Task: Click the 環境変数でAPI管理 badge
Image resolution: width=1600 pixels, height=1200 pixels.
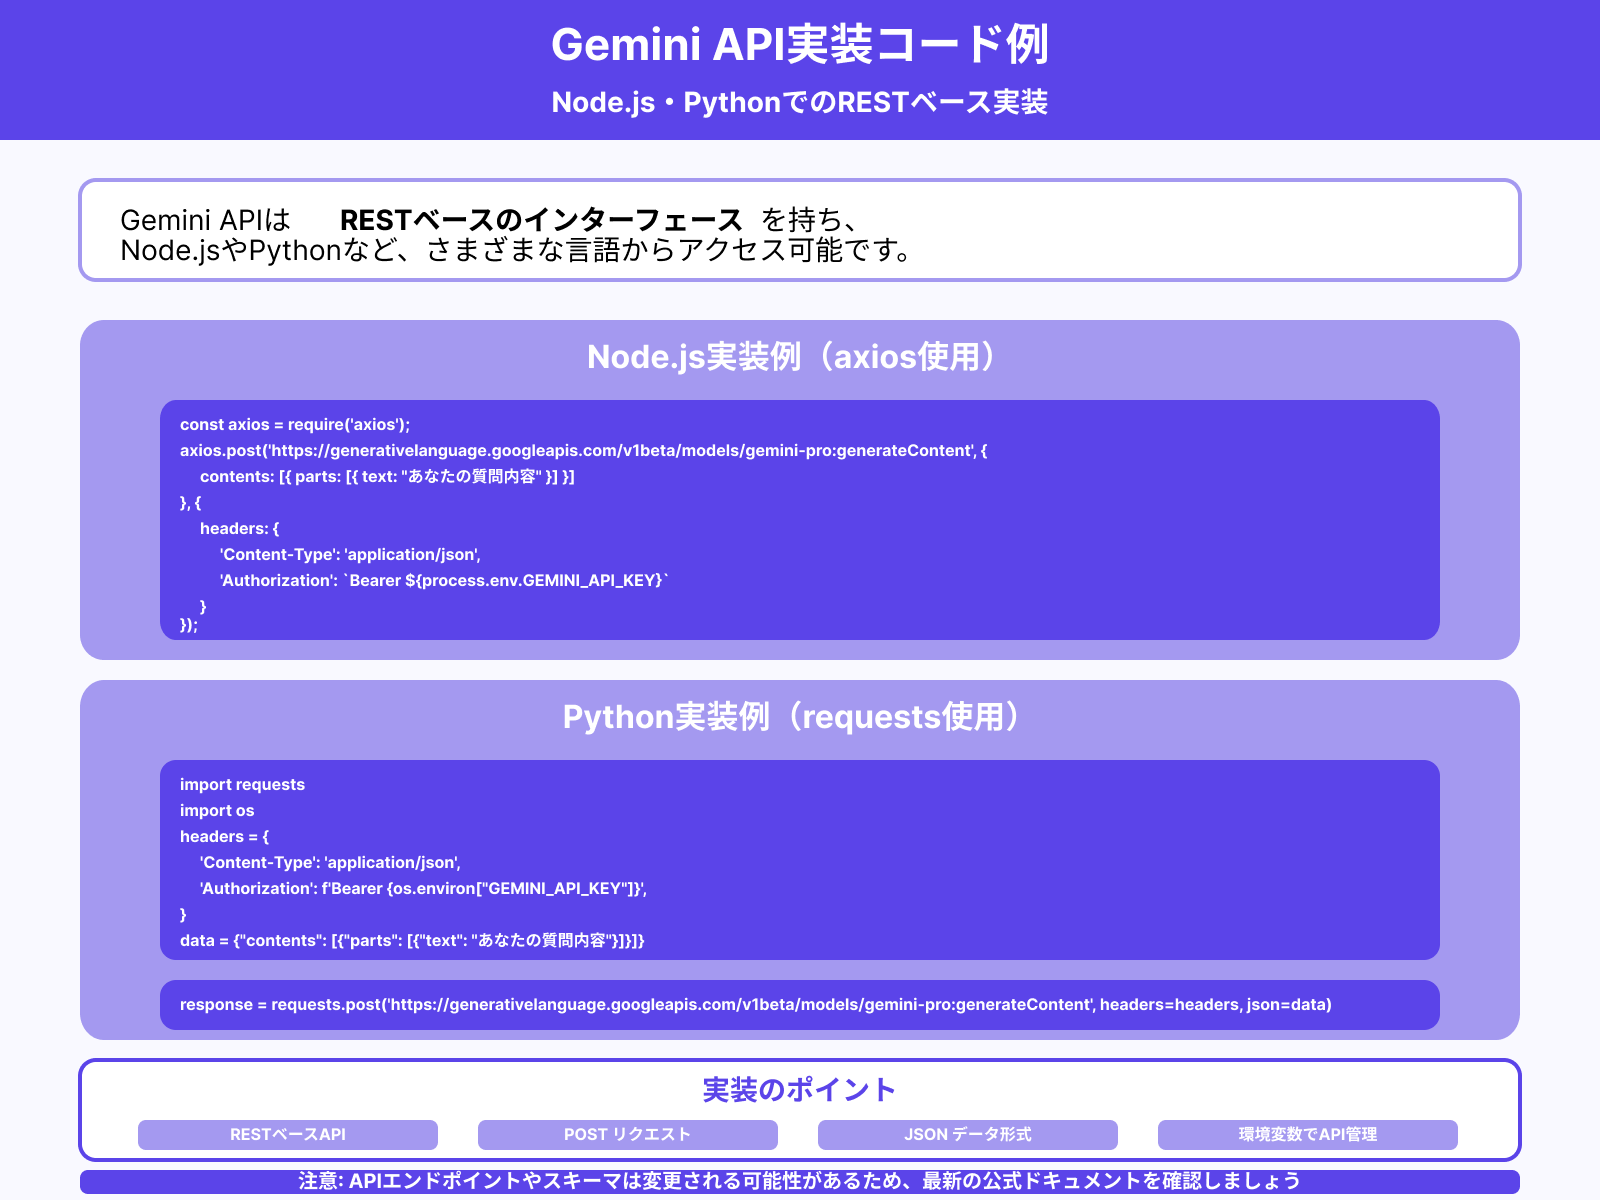Action: [x=1308, y=1135]
